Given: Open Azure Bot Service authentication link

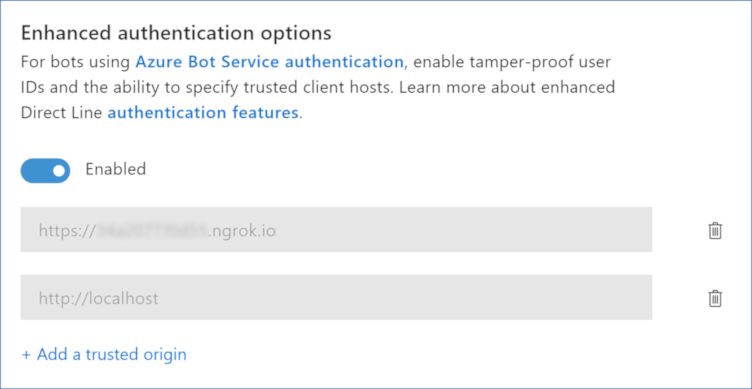Looking at the screenshot, I should 269,62.
